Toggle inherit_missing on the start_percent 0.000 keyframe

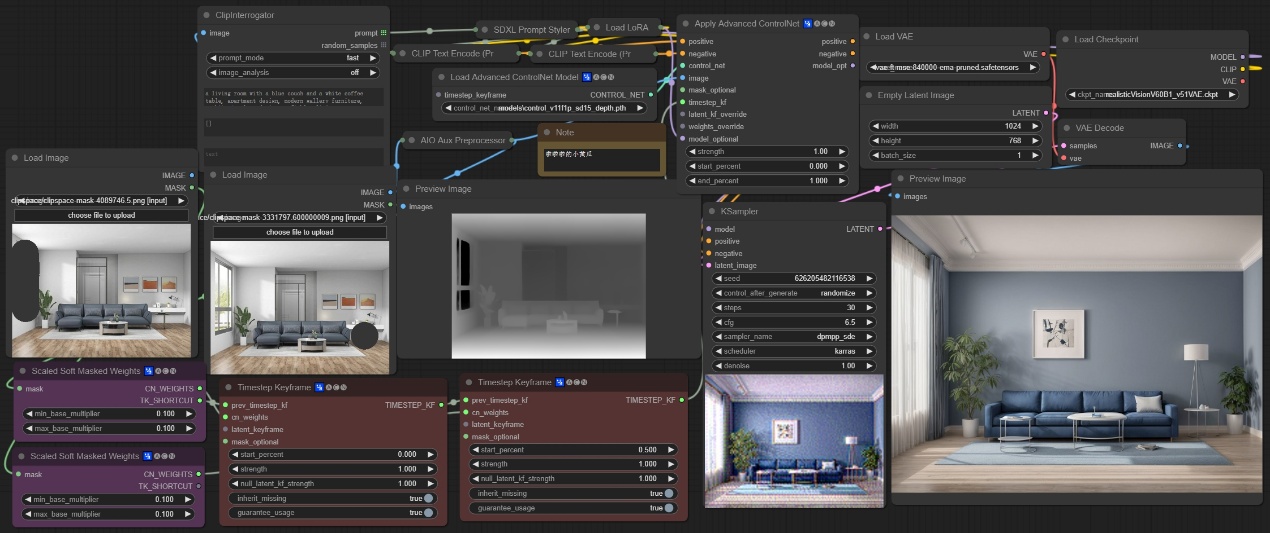coord(429,498)
